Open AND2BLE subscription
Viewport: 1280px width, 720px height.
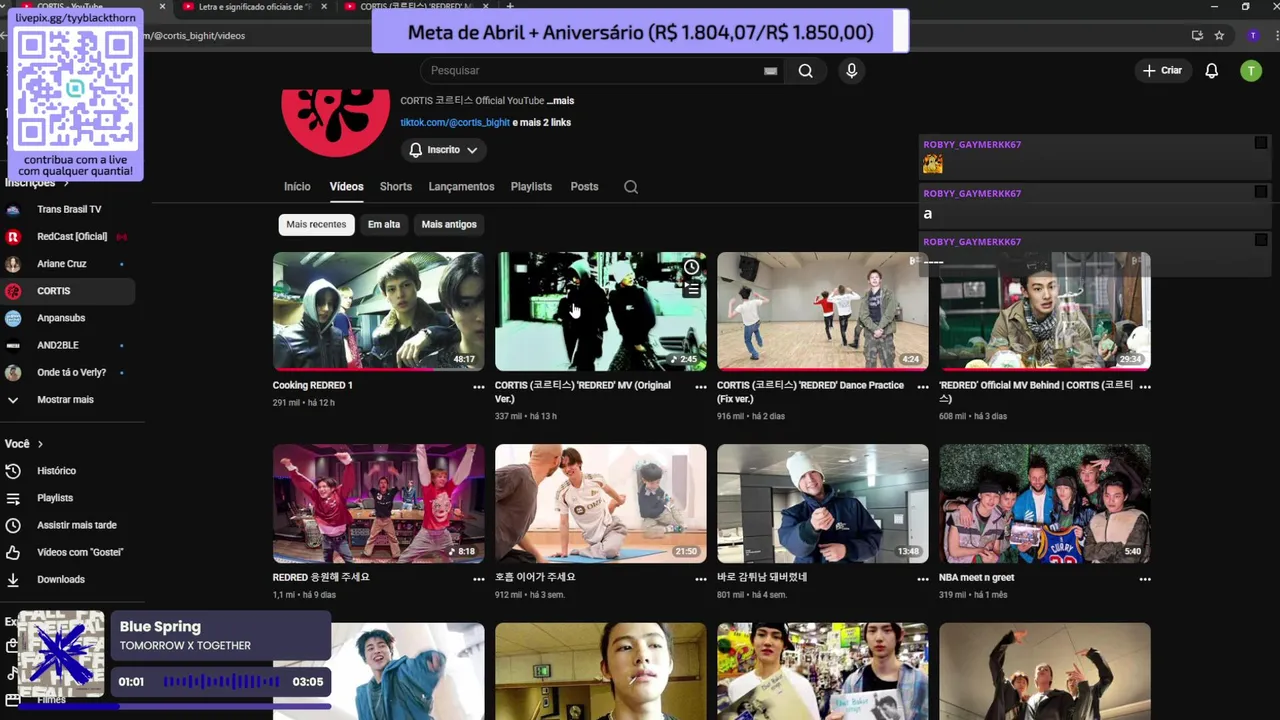pyautogui.click(x=58, y=345)
